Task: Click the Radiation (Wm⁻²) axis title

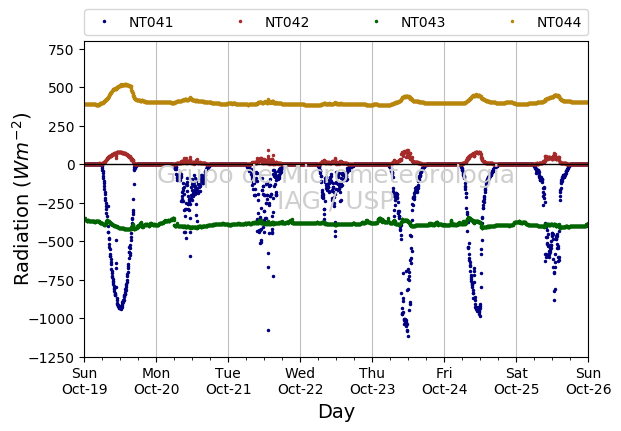Action: [21, 199]
